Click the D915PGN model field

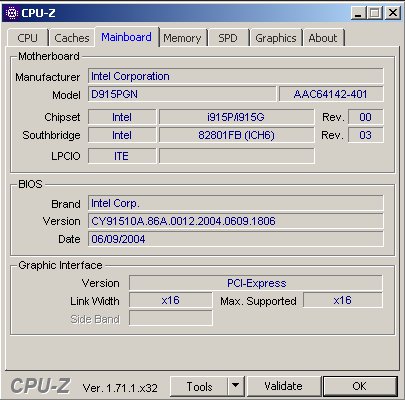point(182,94)
